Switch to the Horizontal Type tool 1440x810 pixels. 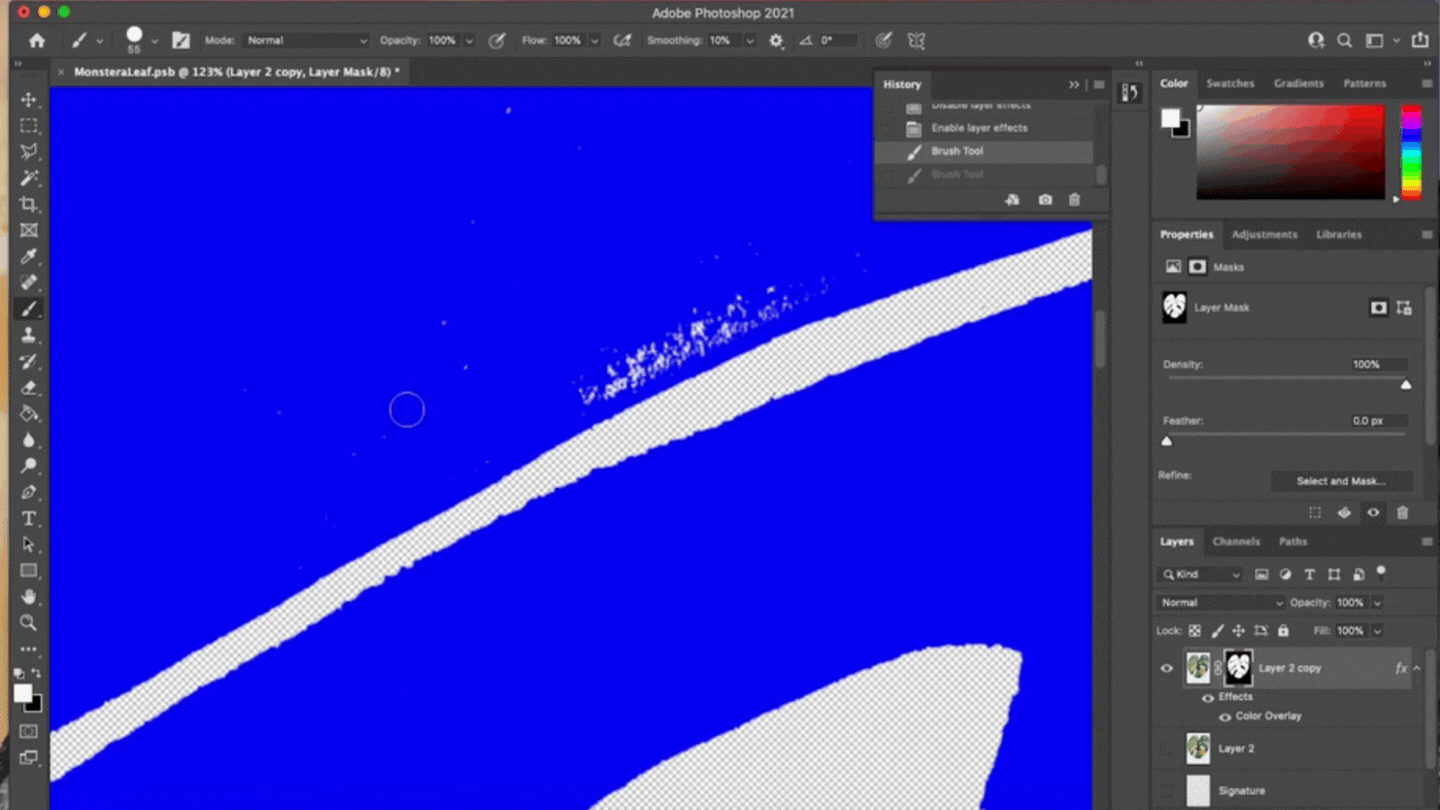pos(29,518)
